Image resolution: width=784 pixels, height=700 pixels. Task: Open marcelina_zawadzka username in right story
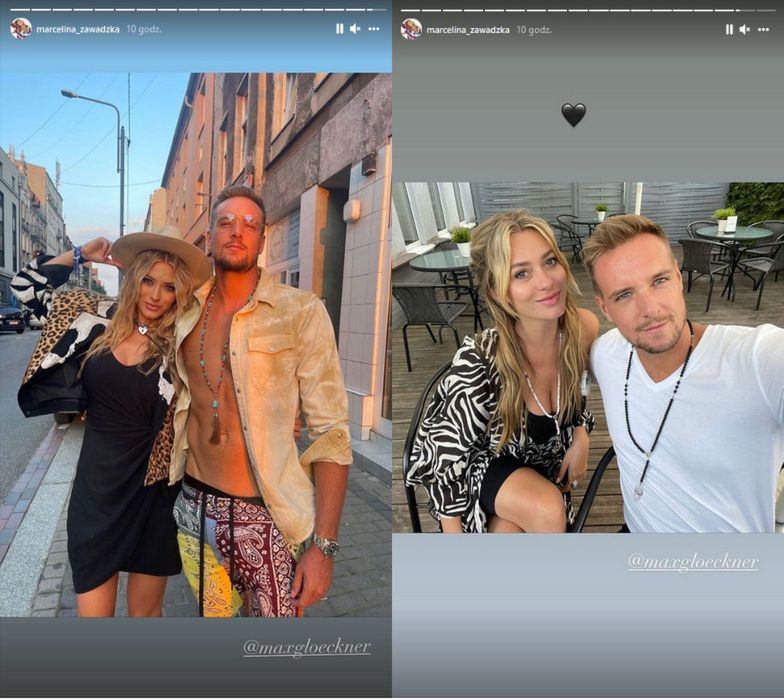(x=468, y=30)
